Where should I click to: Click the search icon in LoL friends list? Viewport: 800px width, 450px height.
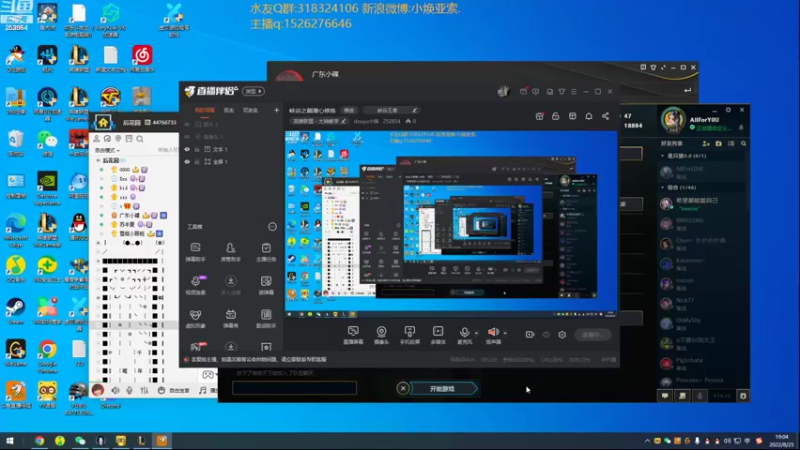(x=743, y=144)
